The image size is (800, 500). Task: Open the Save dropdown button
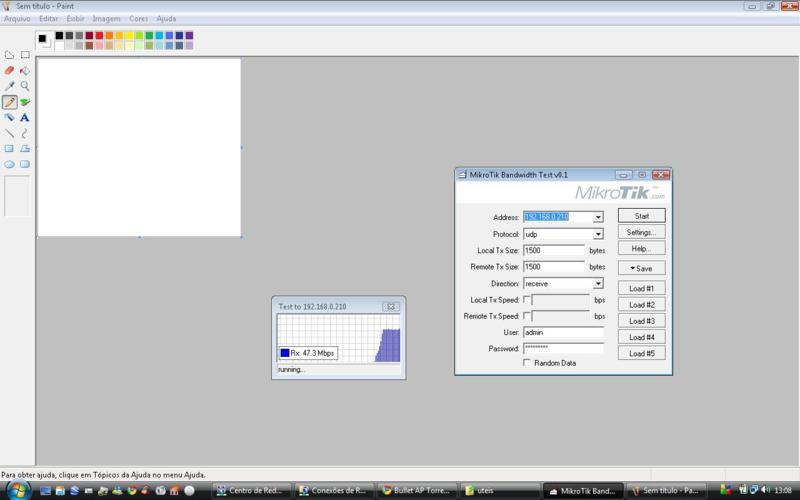pos(641,268)
